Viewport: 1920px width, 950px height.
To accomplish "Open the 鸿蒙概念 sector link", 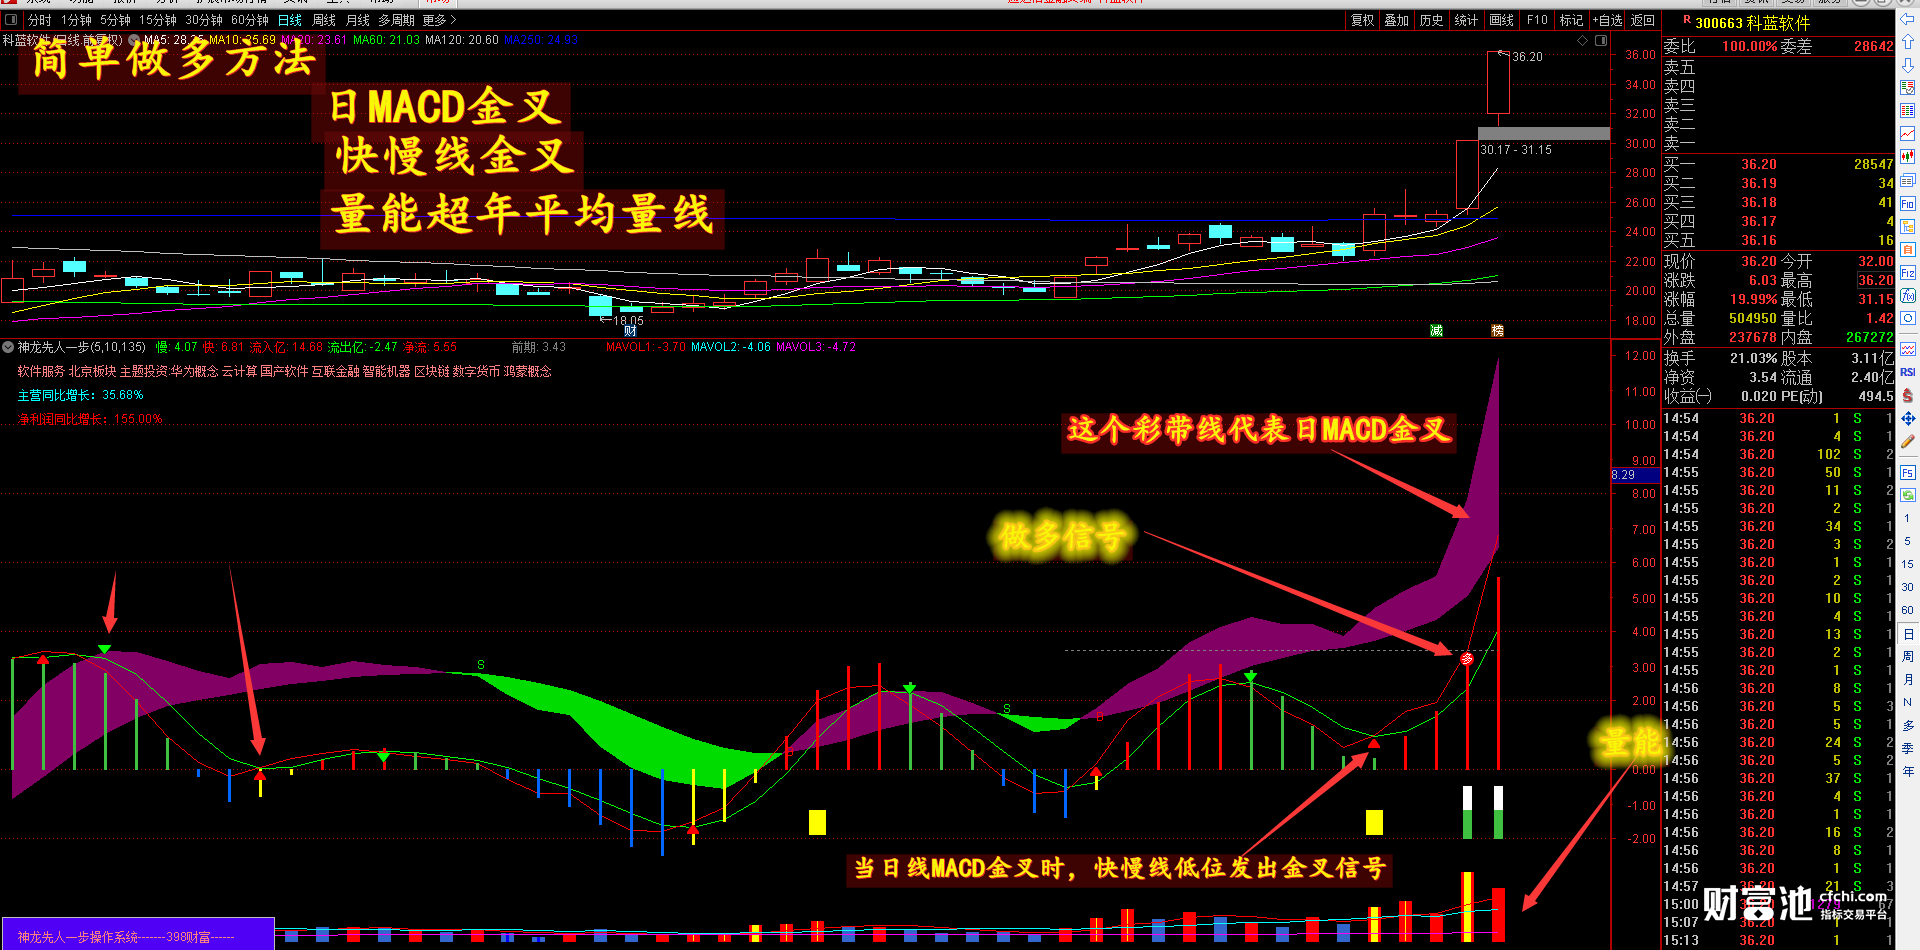I will coord(527,371).
